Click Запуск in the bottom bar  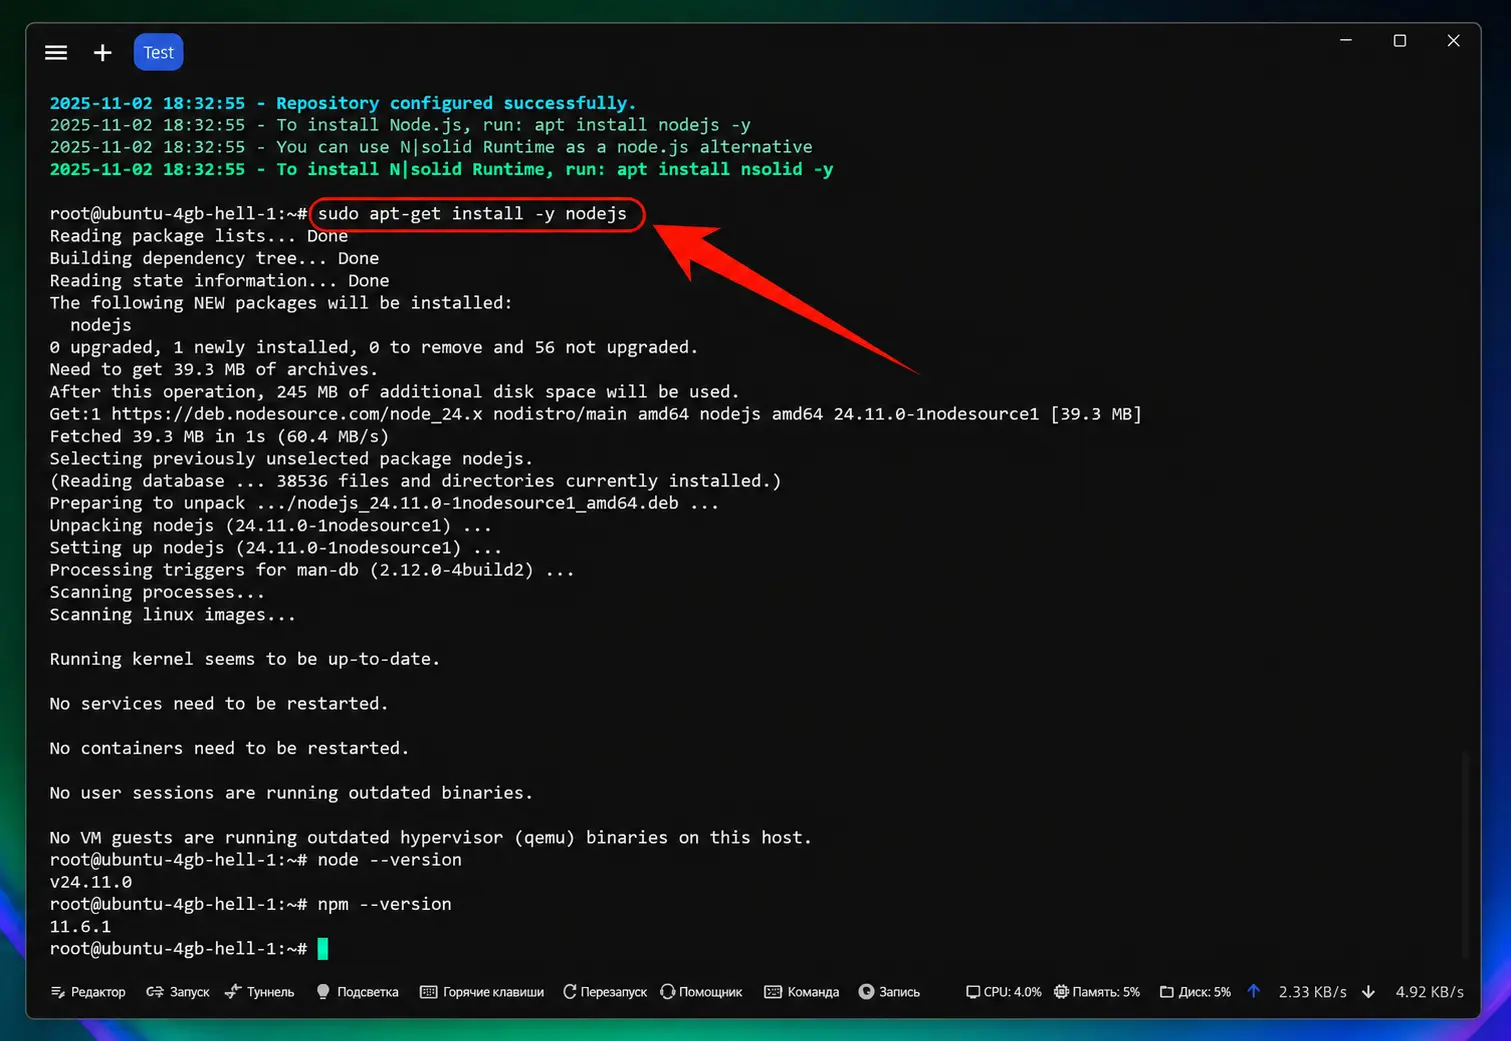(x=178, y=992)
